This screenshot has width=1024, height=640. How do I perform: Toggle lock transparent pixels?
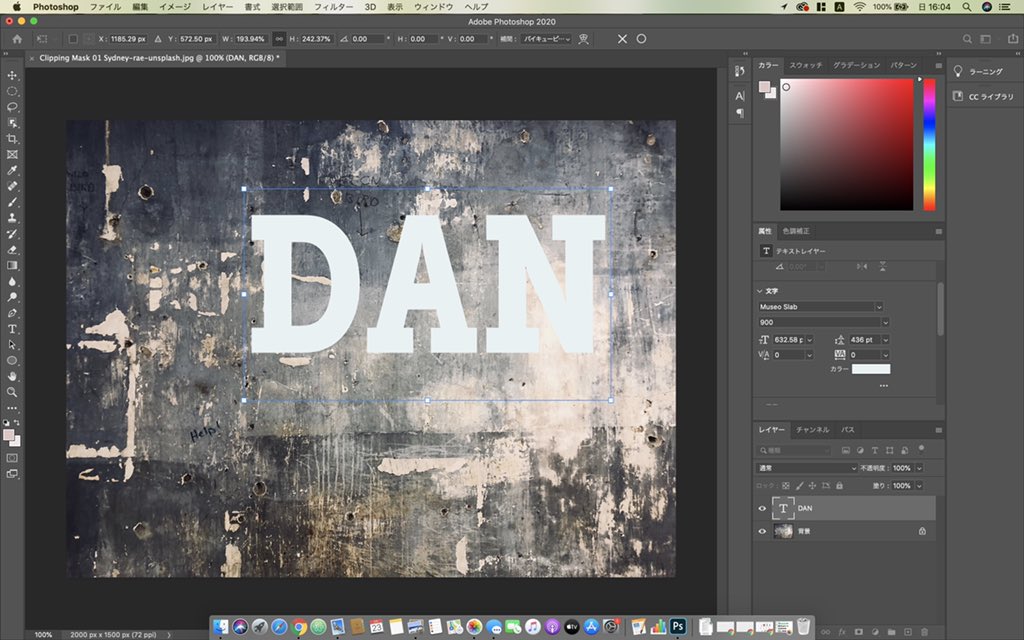point(786,486)
